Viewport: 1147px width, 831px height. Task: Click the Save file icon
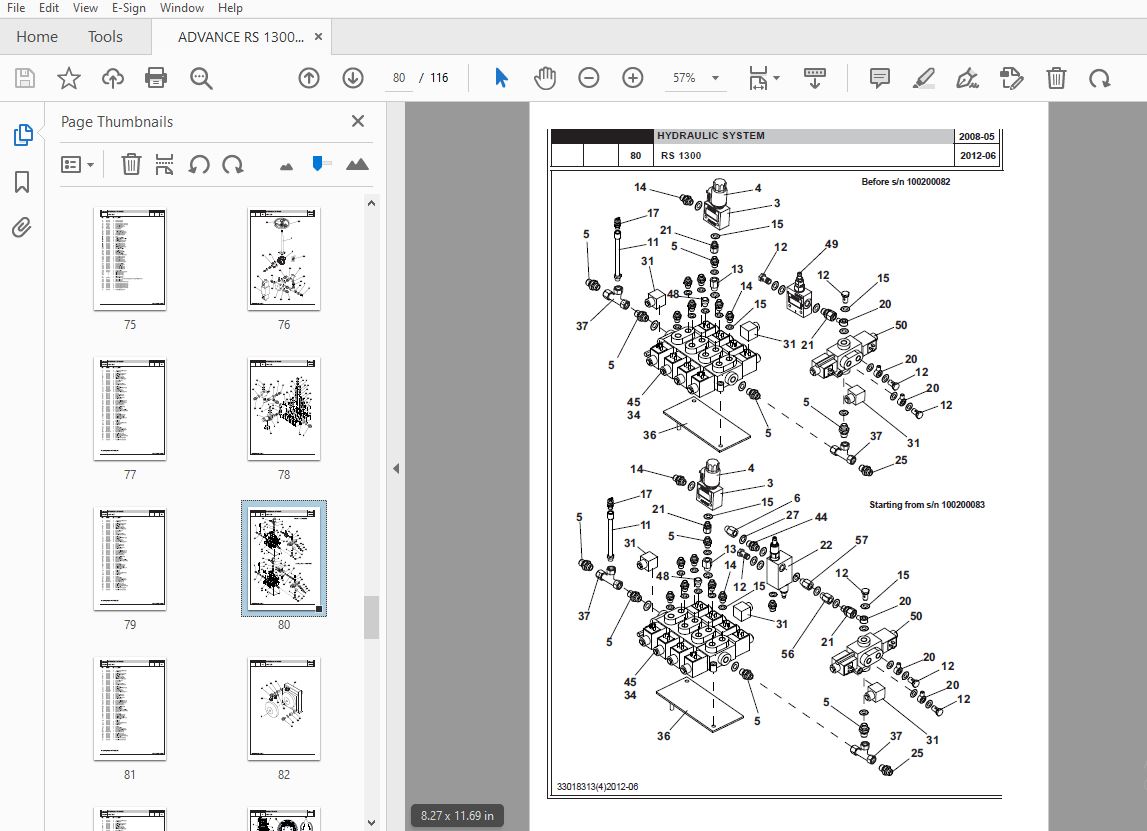(25, 78)
